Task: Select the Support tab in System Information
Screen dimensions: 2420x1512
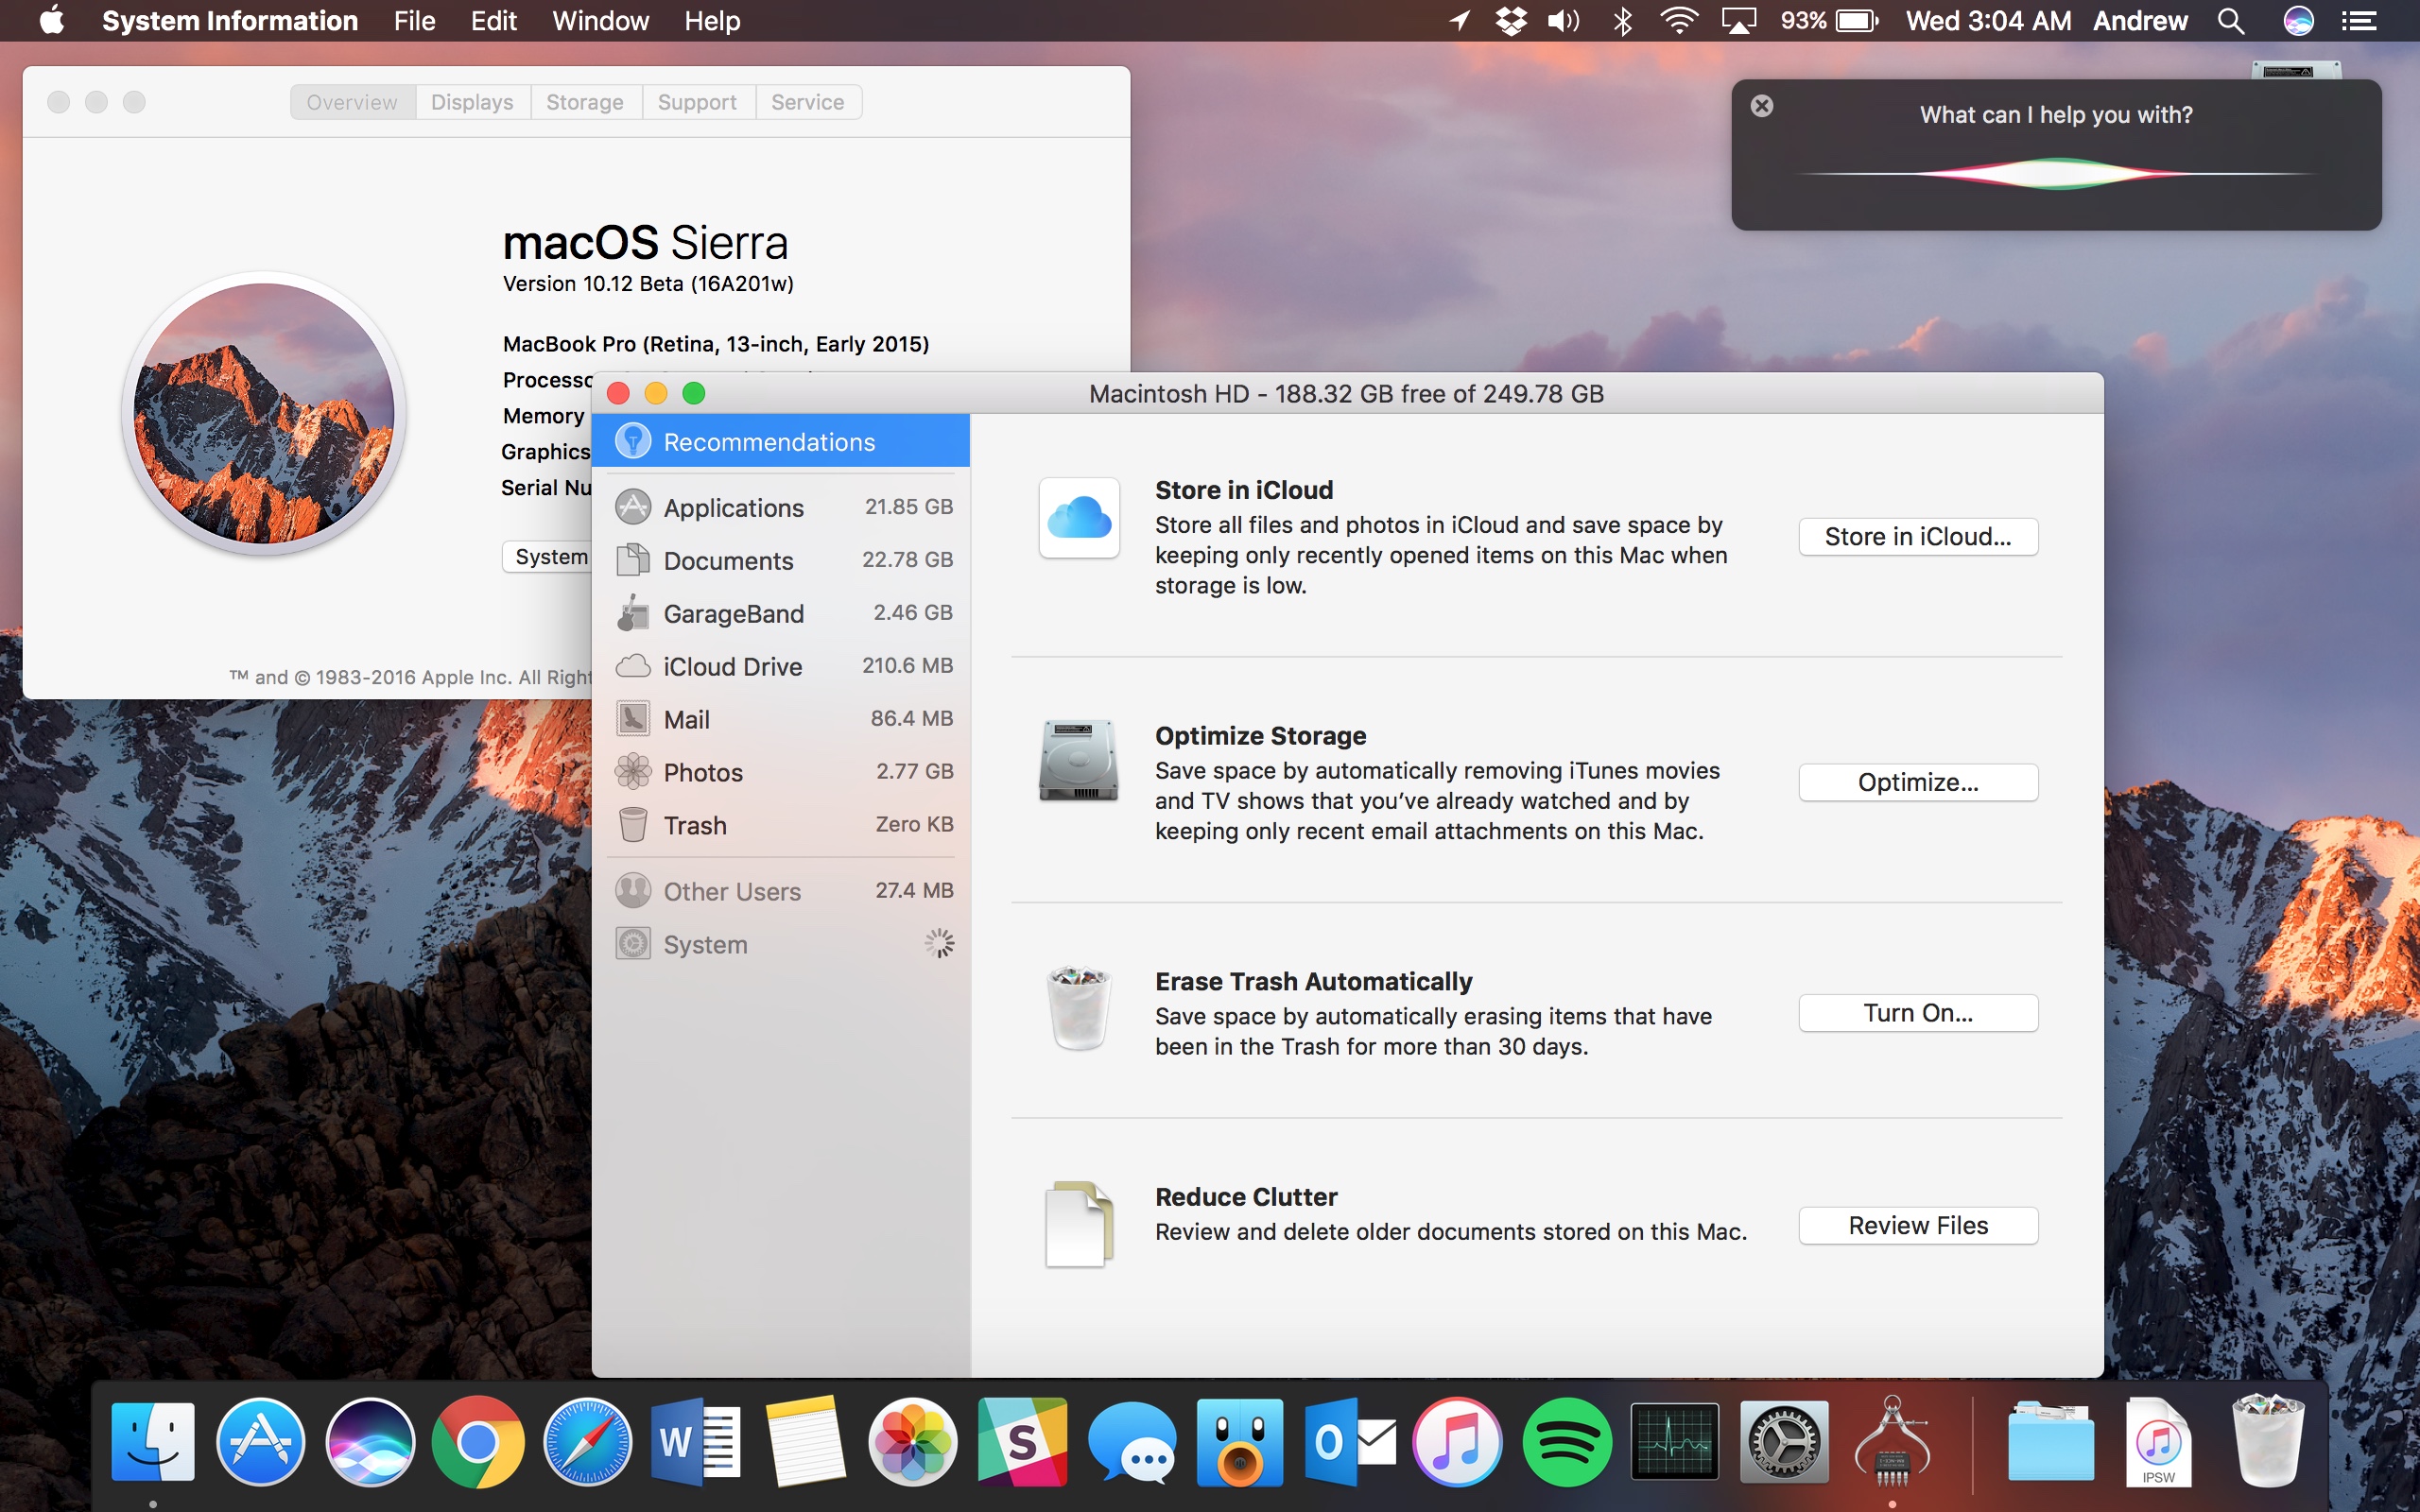Action: pyautogui.click(x=695, y=101)
